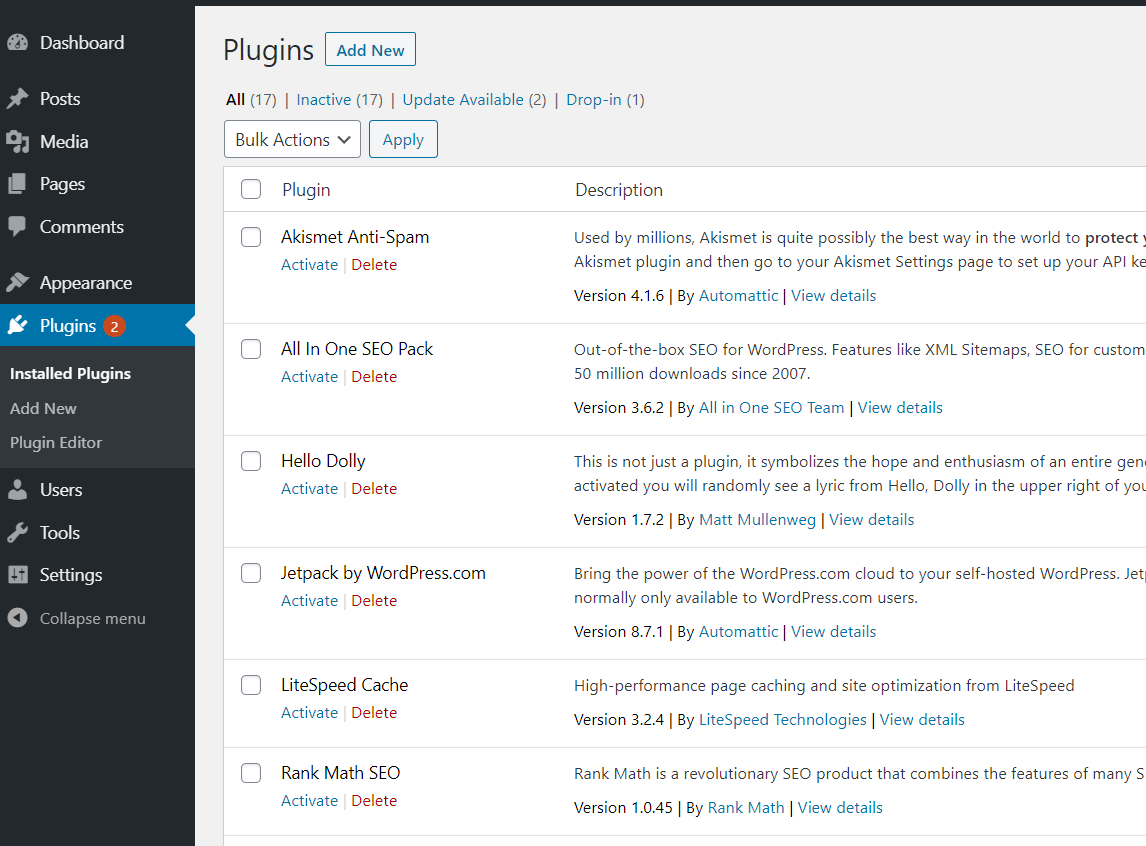Click the Description column header
The image size is (1146, 846).
coord(619,190)
